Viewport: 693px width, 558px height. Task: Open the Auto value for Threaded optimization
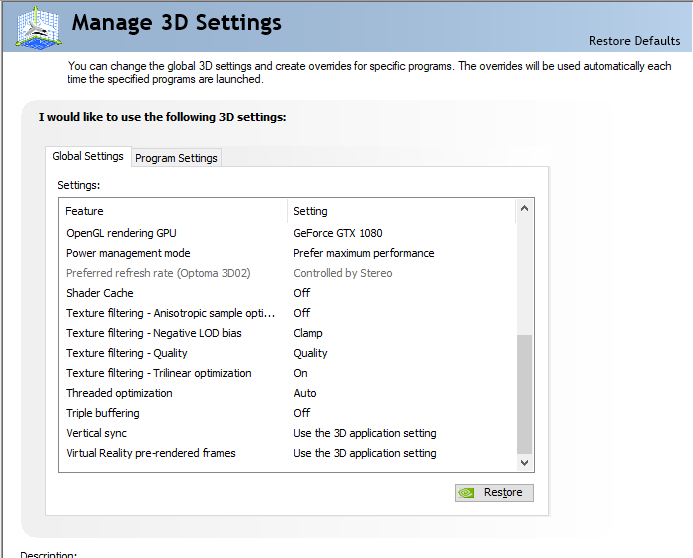click(305, 393)
